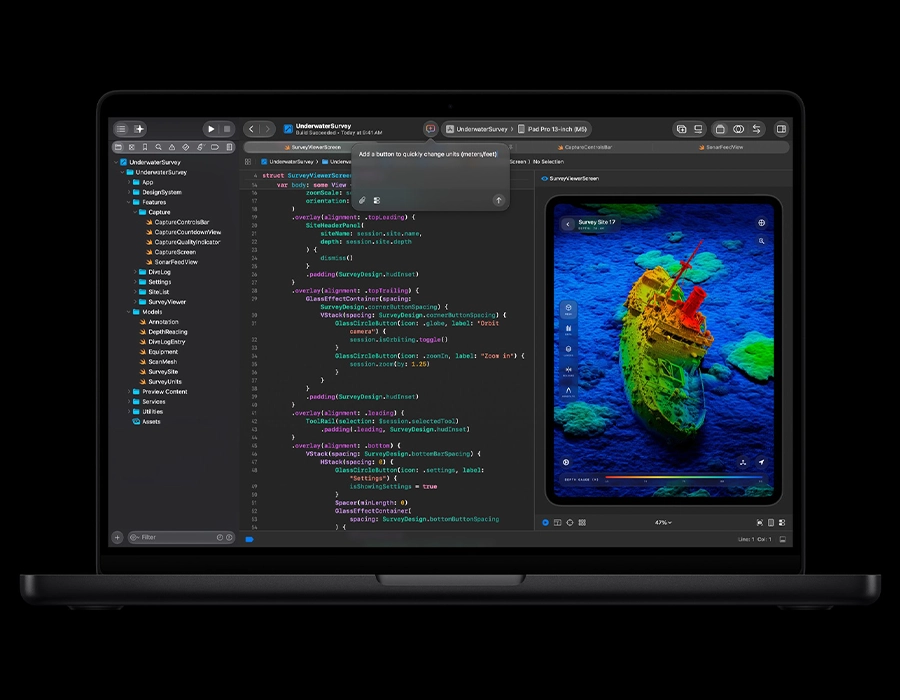Toggle the navigator sidebar
The image size is (900, 700).
pyautogui.click(x=121, y=129)
